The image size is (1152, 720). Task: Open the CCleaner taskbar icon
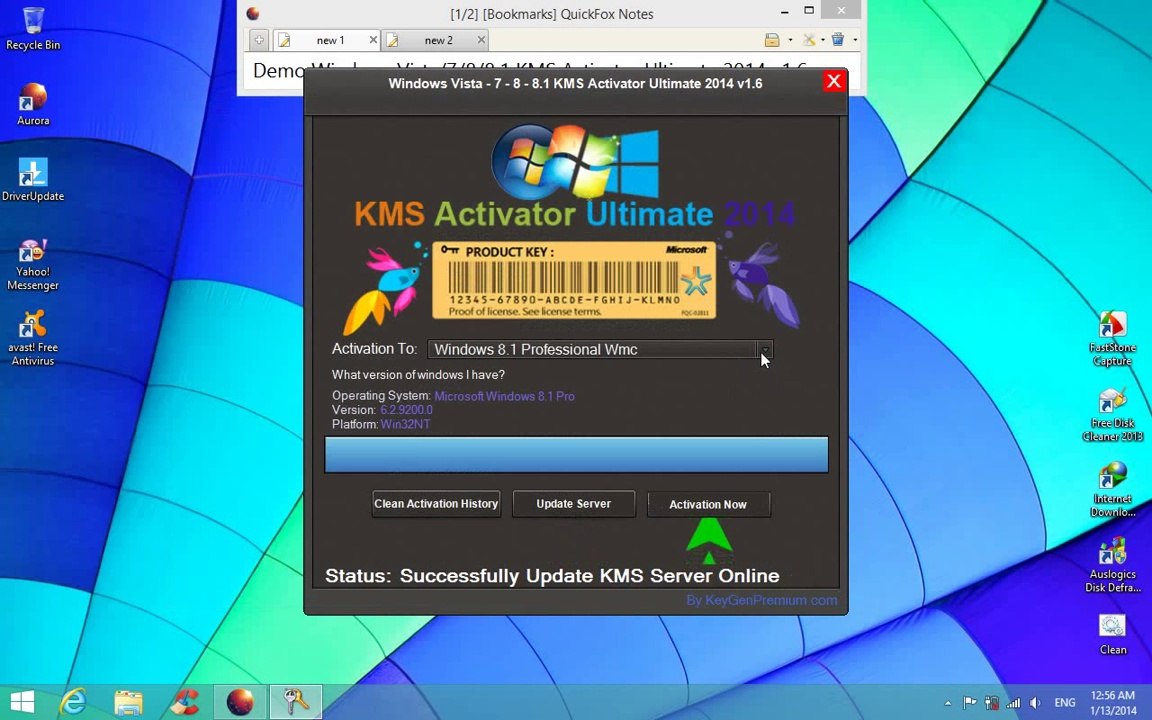click(x=184, y=702)
